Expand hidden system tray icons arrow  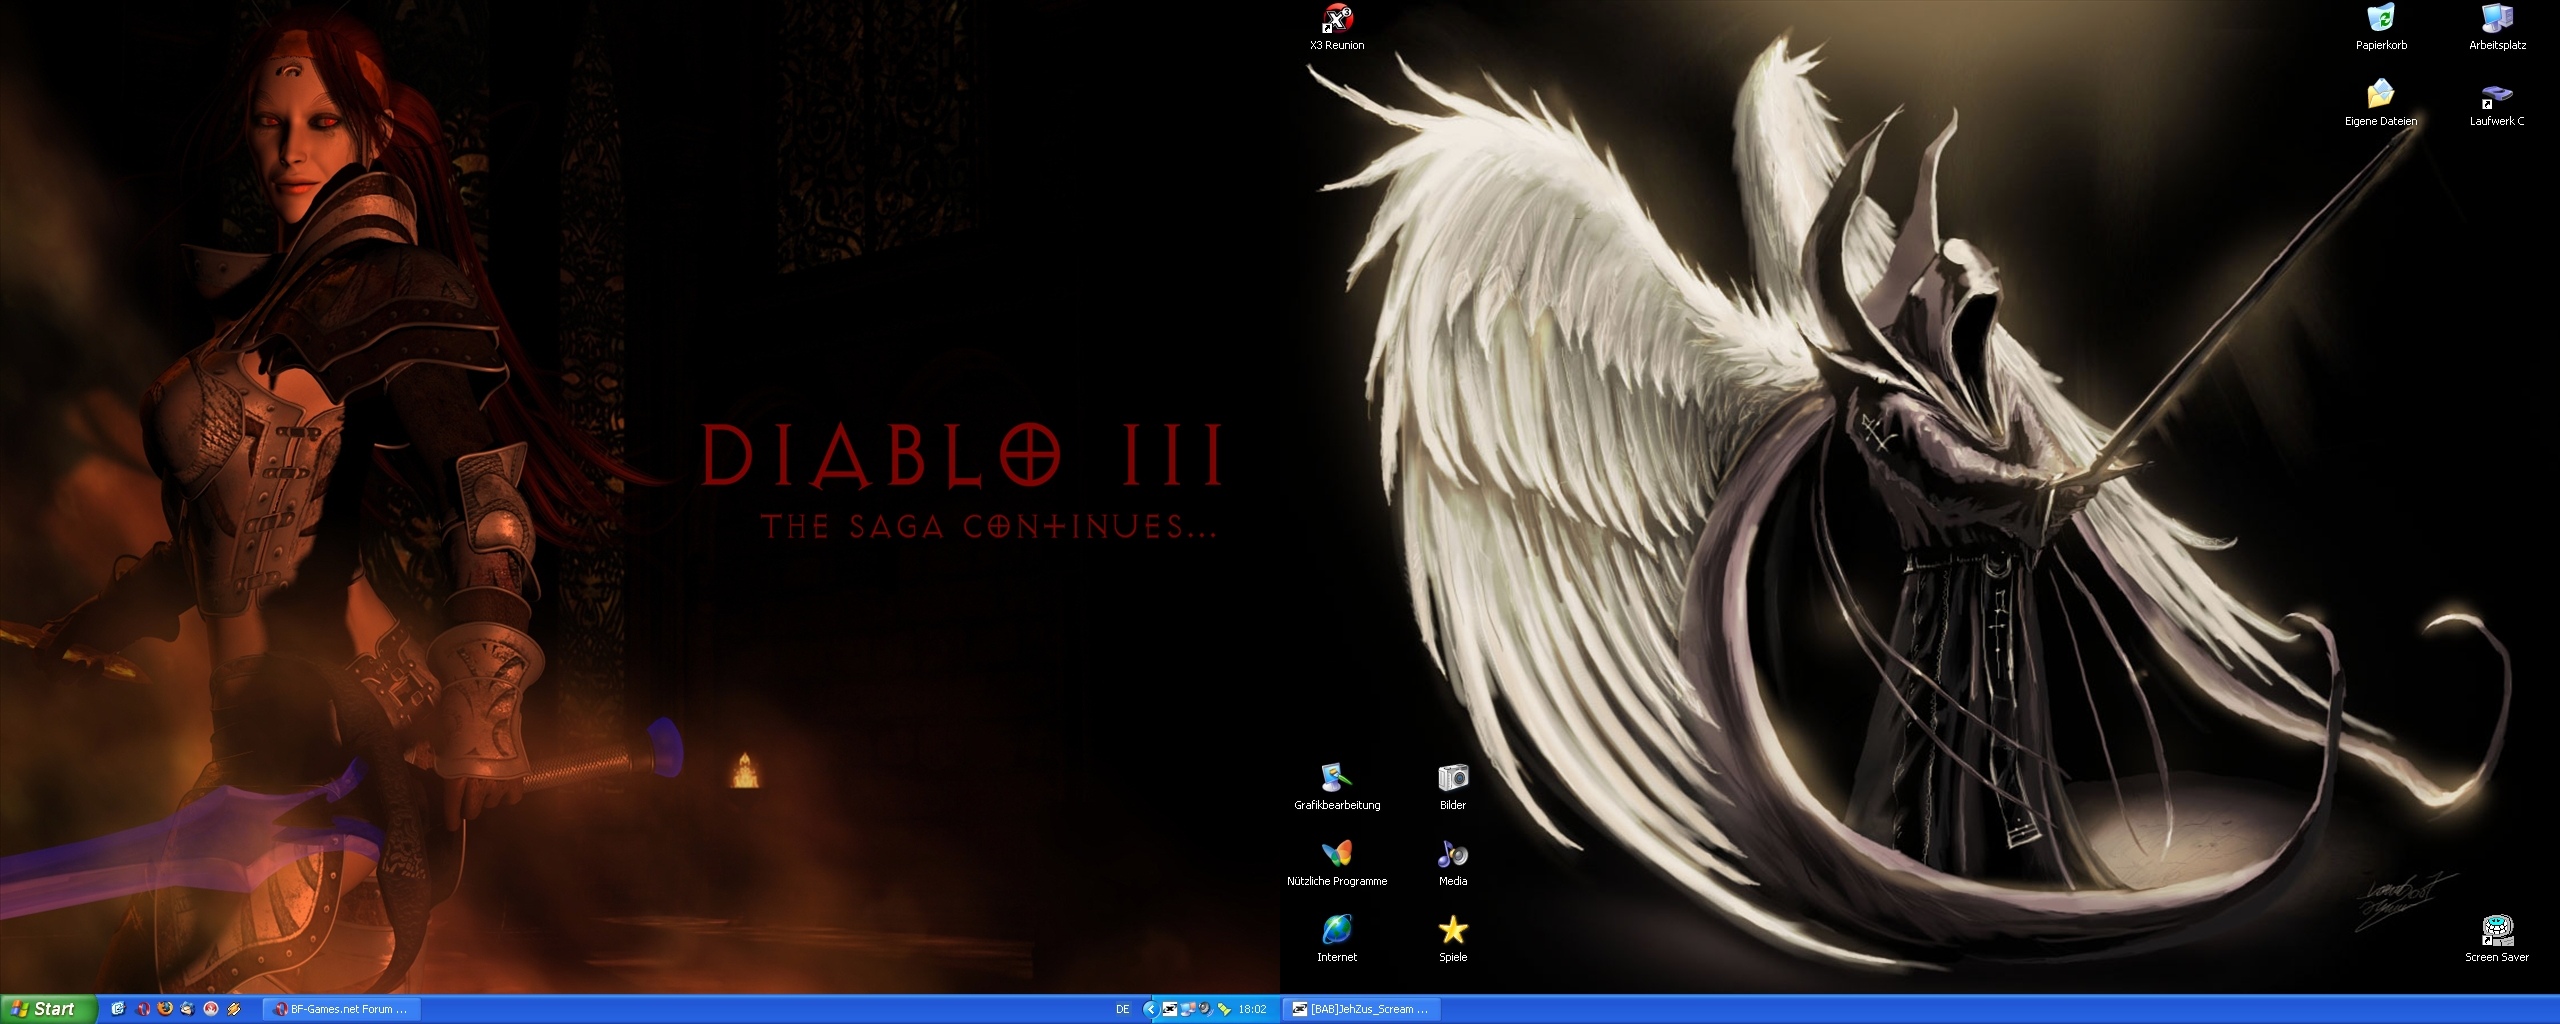point(1150,1009)
